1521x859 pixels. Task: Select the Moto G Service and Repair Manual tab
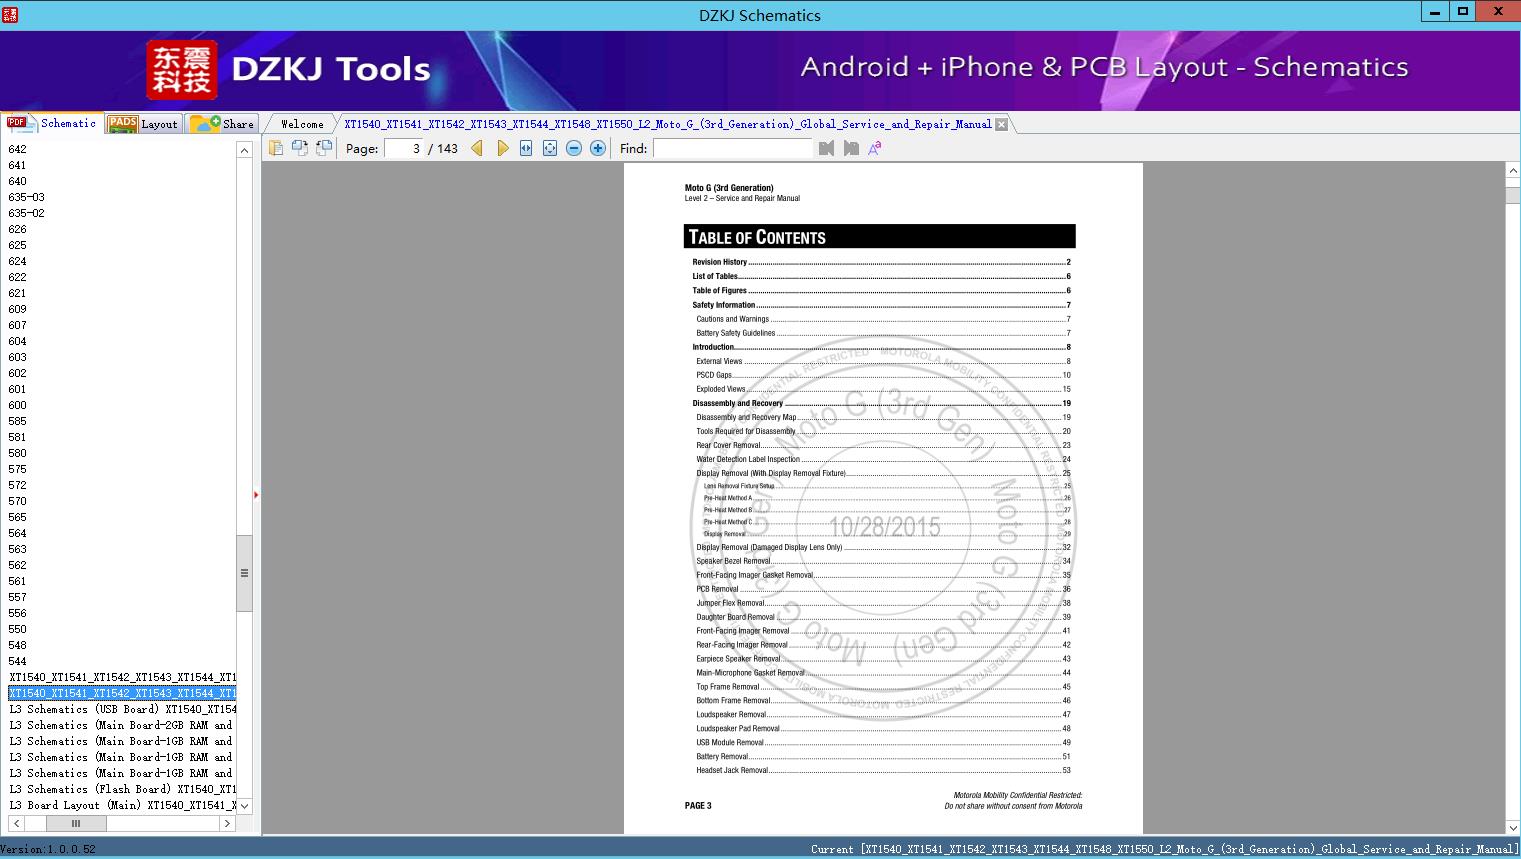coord(667,124)
